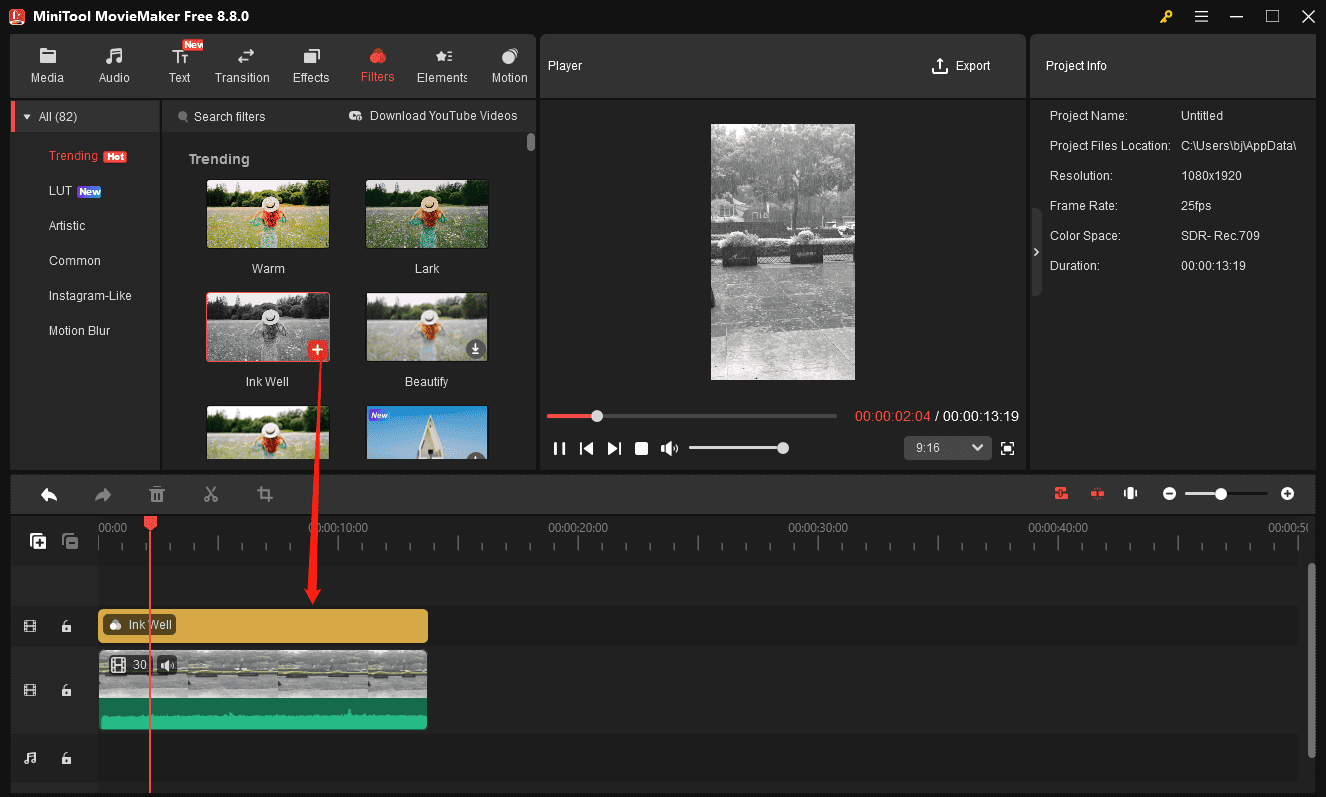Skip to previous frame
Image resolution: width=1326 pixels, height=797 pixels.
tap(587, 448)
